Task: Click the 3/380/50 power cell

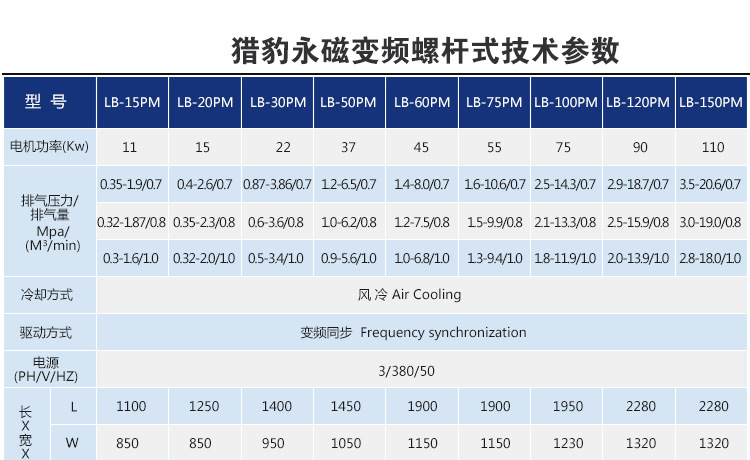Action: (x=422, y=369)
